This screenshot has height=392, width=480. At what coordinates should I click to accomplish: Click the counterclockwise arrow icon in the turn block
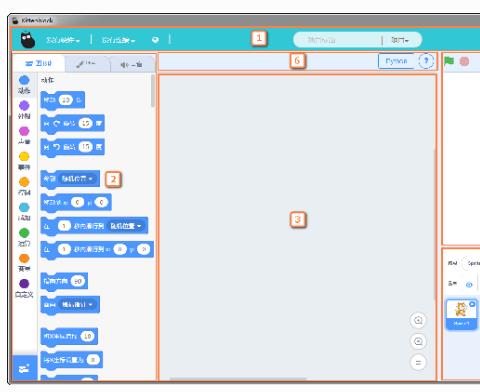pos(57,147)
